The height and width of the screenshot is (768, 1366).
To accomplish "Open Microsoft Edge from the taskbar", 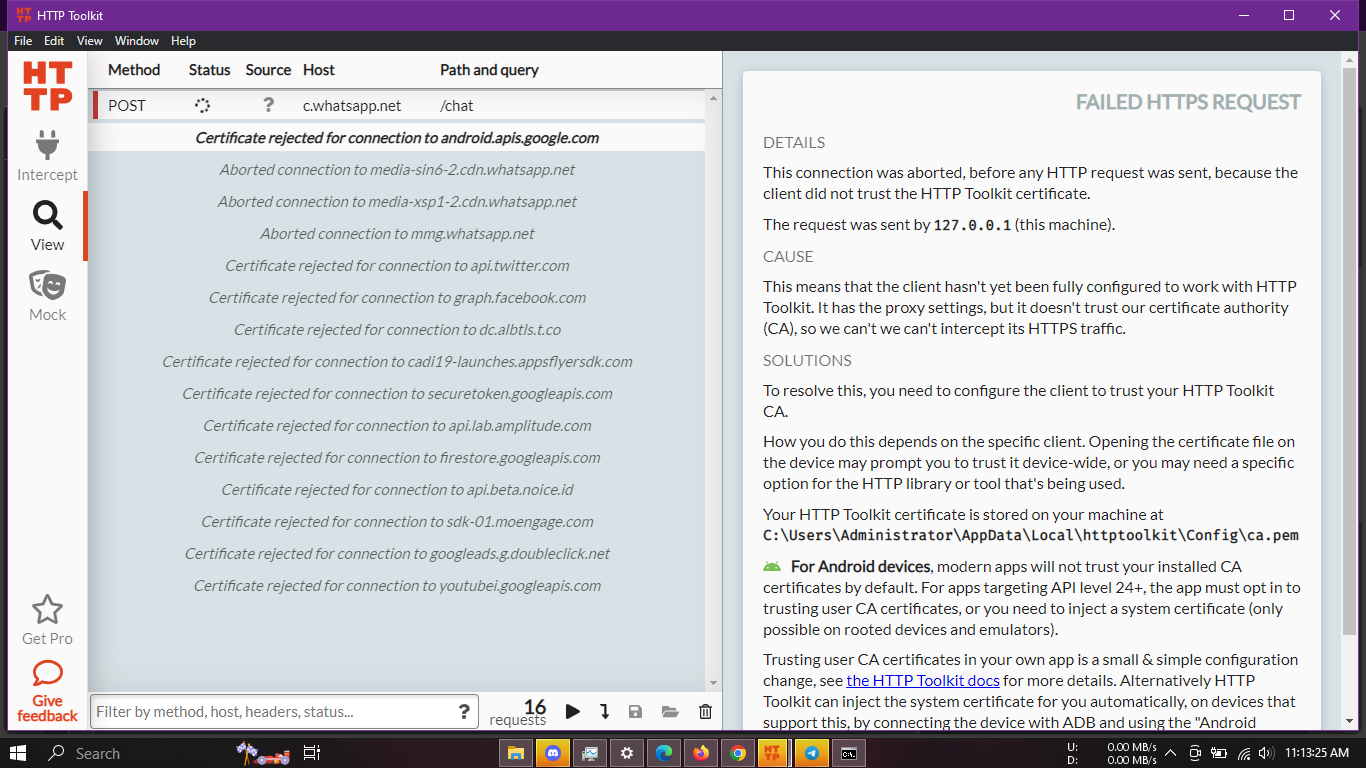I will click(664, 753).
